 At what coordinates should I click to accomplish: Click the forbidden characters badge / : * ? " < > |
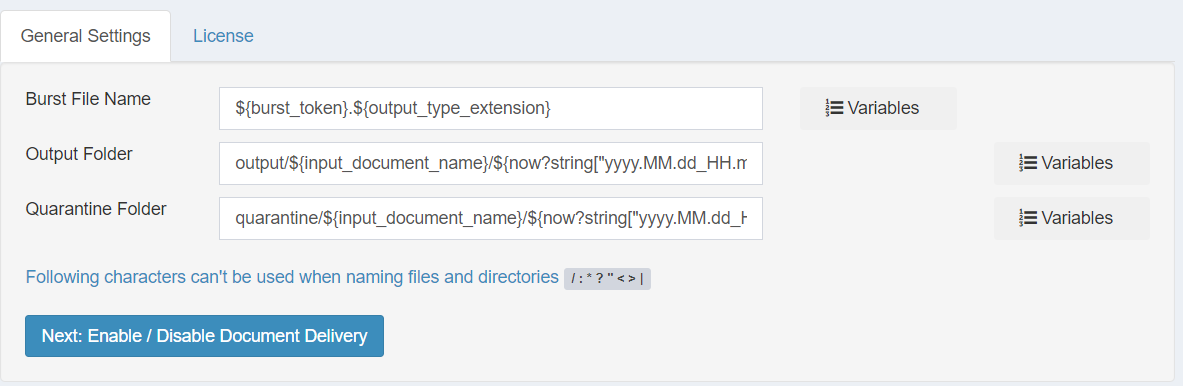(x=607, y=279)
